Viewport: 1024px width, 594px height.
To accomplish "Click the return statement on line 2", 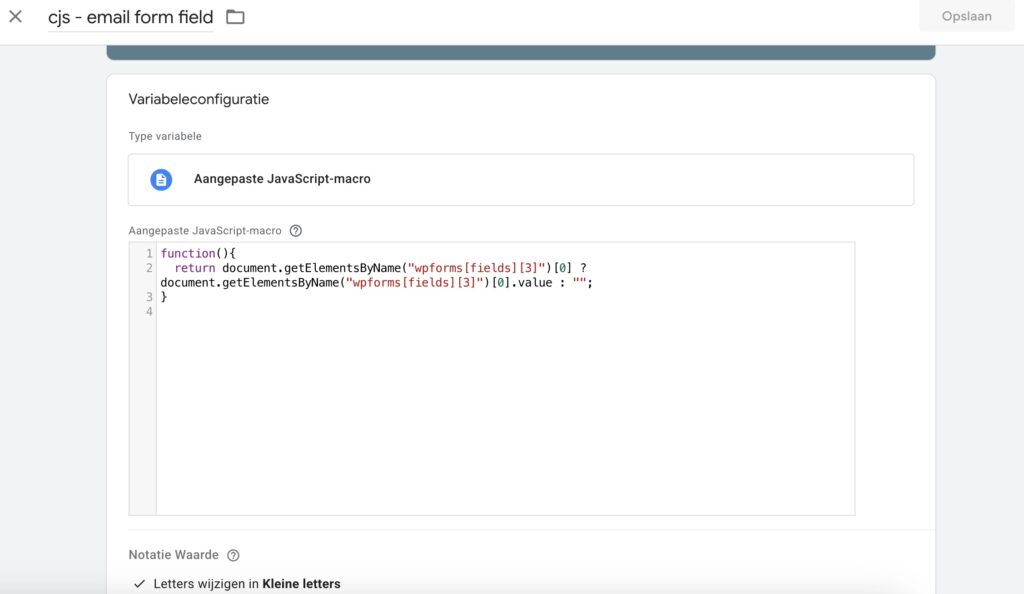I will coord(380,268).
